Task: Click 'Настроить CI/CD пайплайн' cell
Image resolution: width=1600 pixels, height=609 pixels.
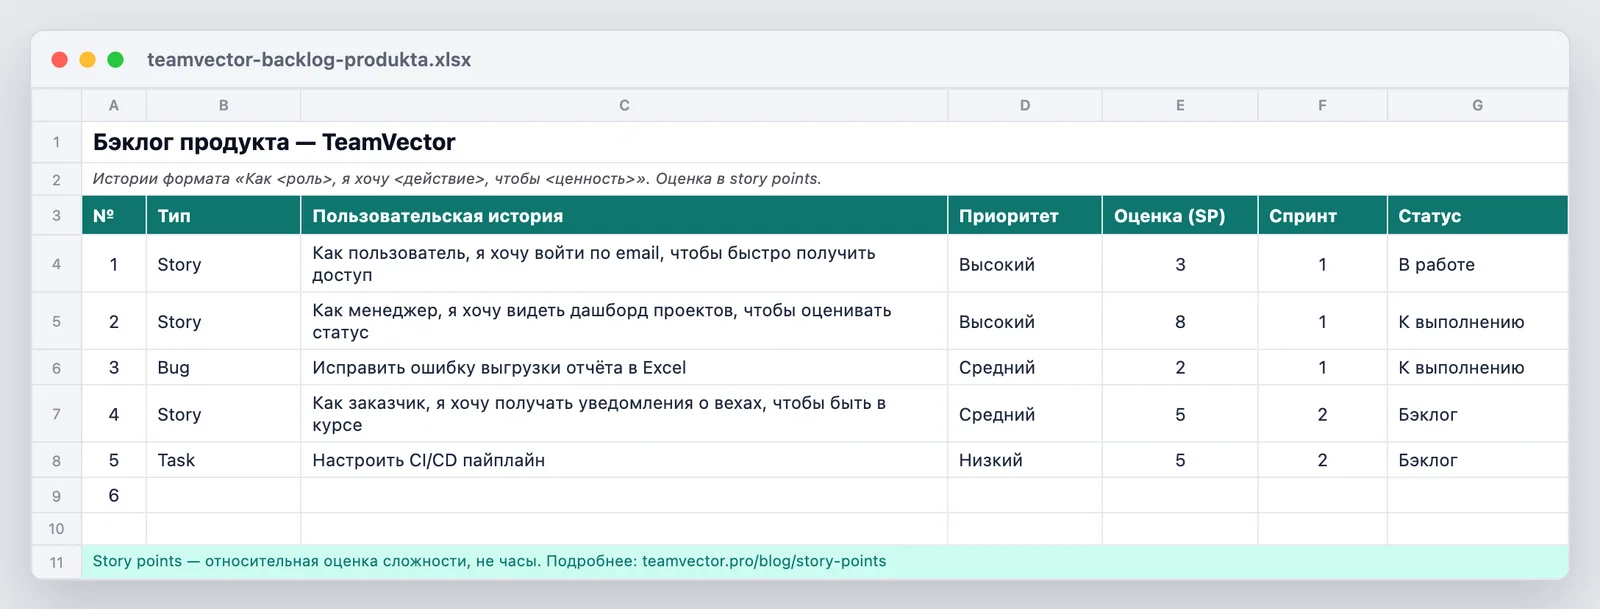Action: (x=624, y=460)
